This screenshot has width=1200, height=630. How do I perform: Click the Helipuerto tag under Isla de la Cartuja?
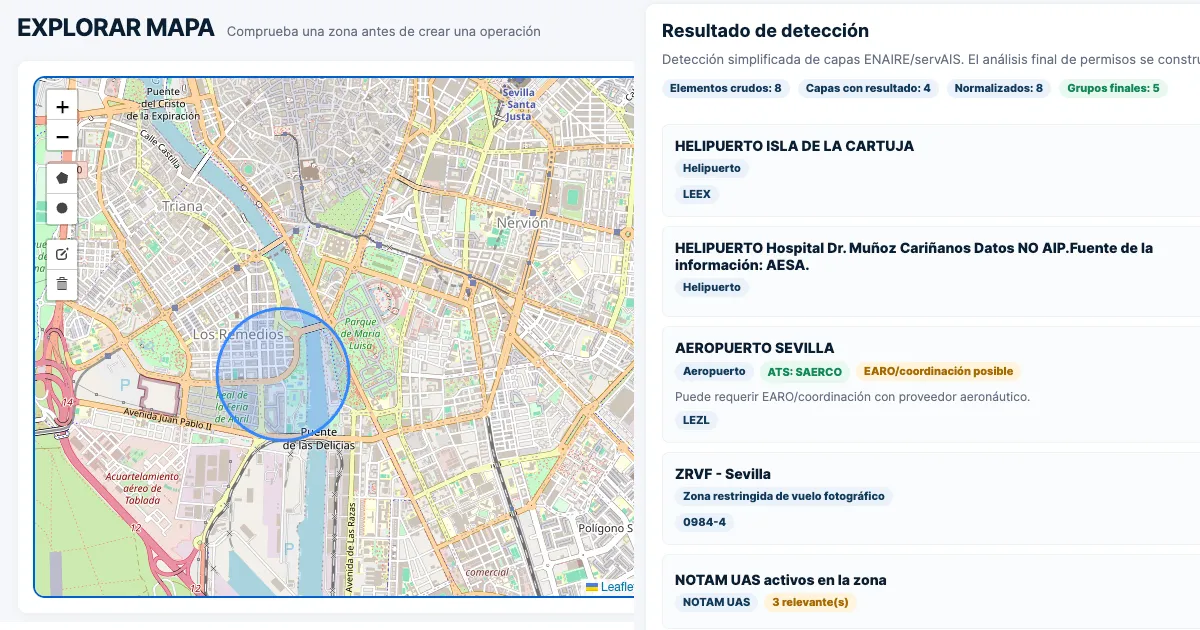point(712,168)
